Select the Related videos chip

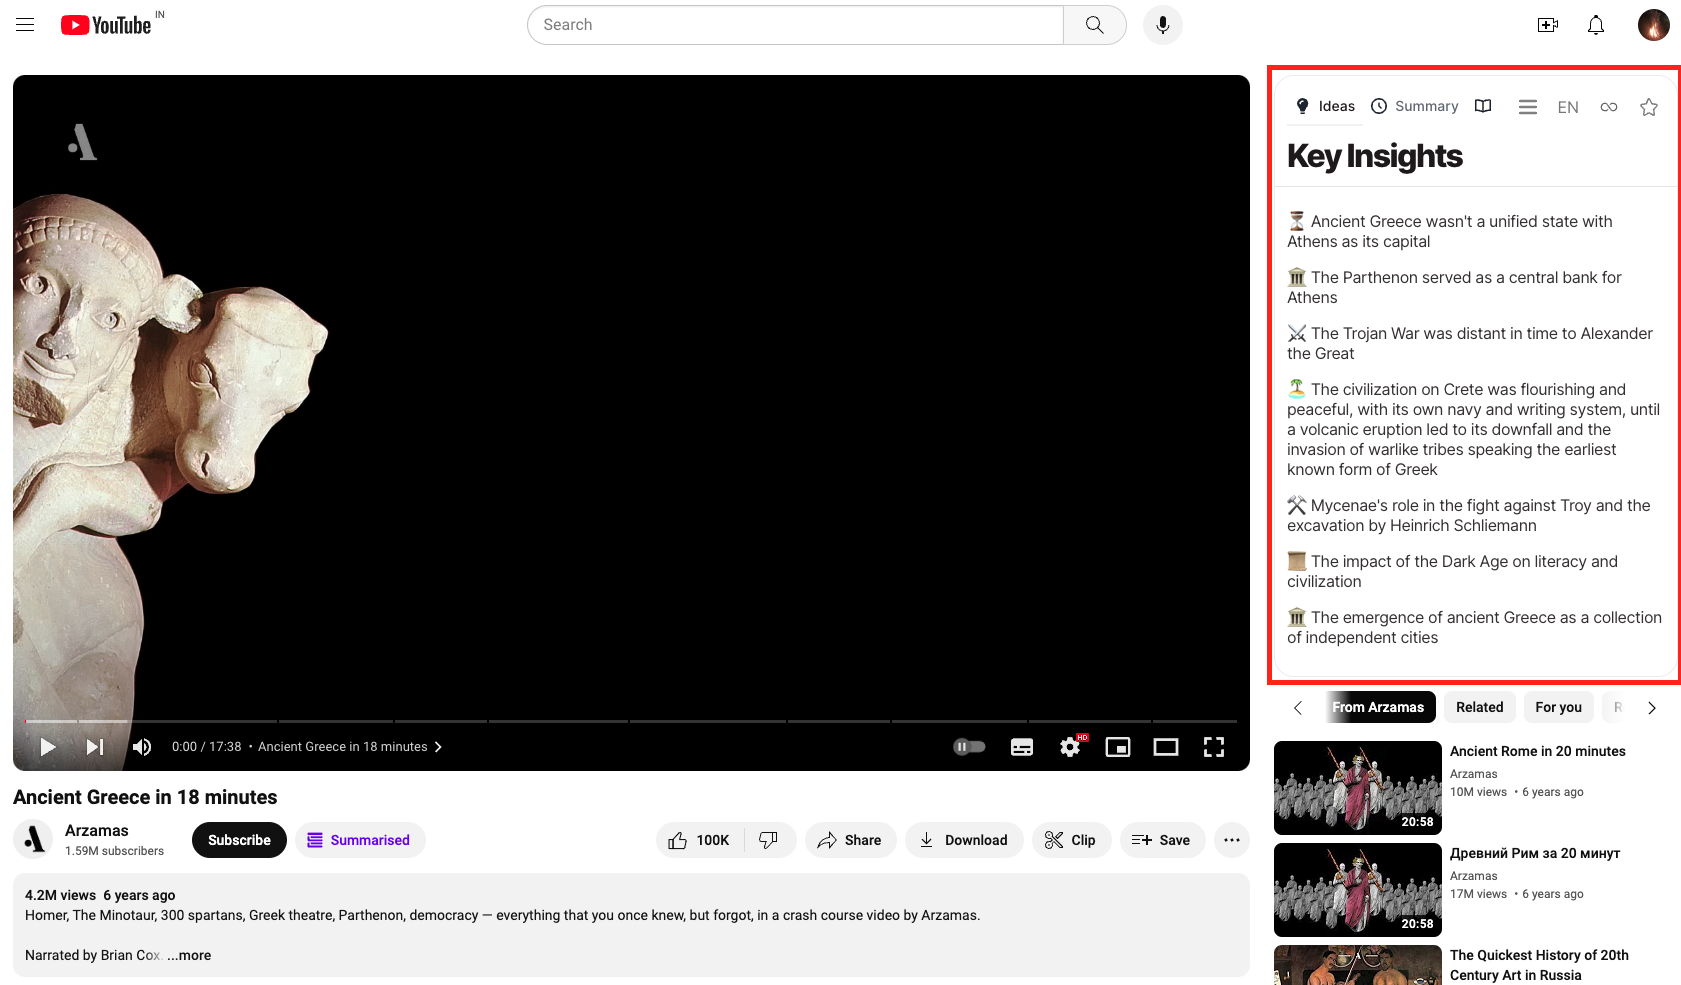pos(1479,707)
